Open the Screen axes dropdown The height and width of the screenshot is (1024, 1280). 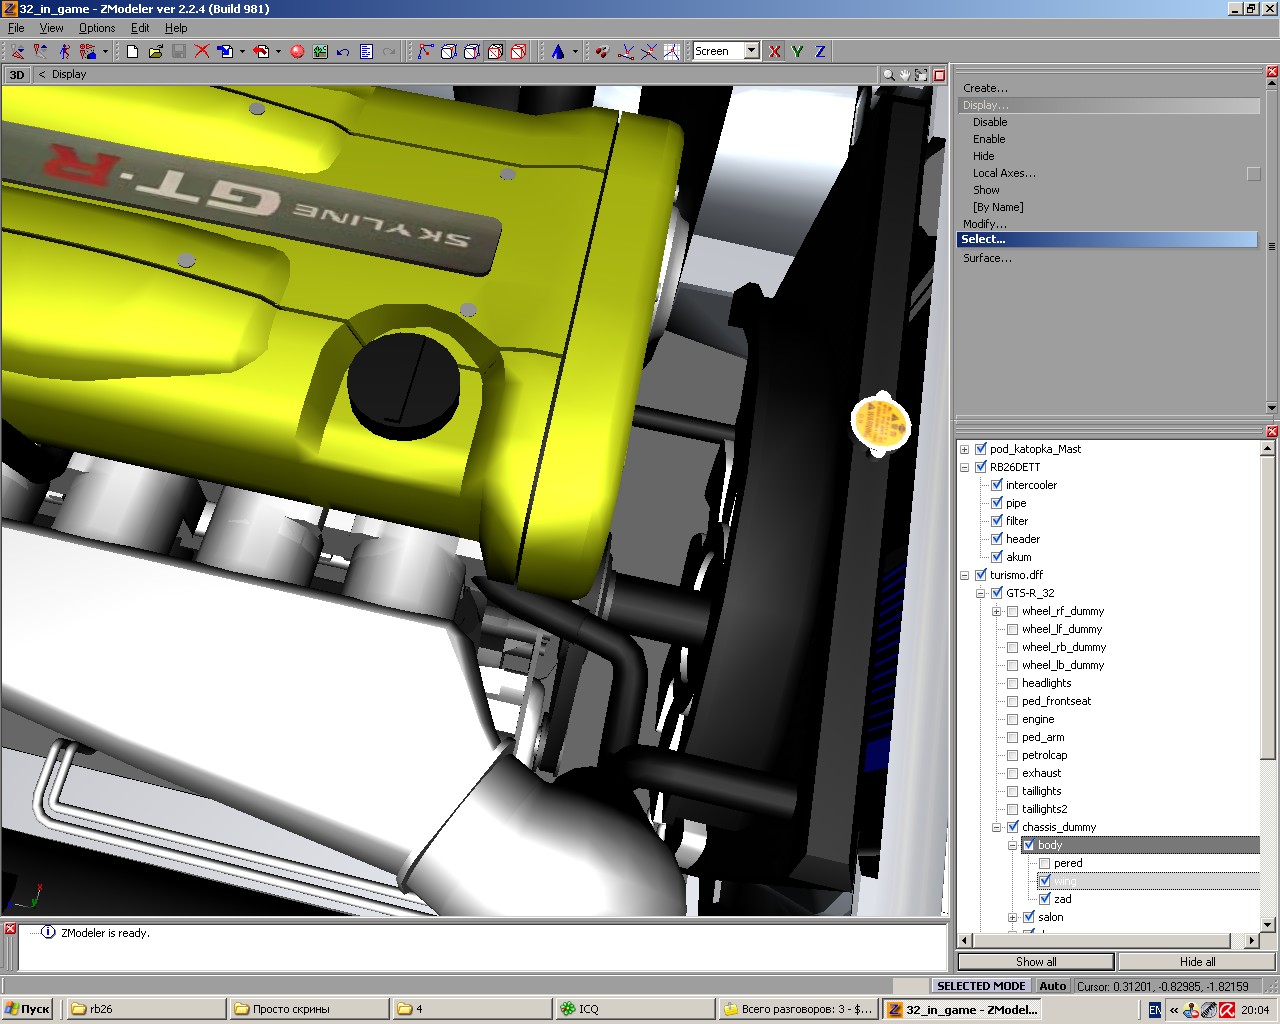point(751,51)
